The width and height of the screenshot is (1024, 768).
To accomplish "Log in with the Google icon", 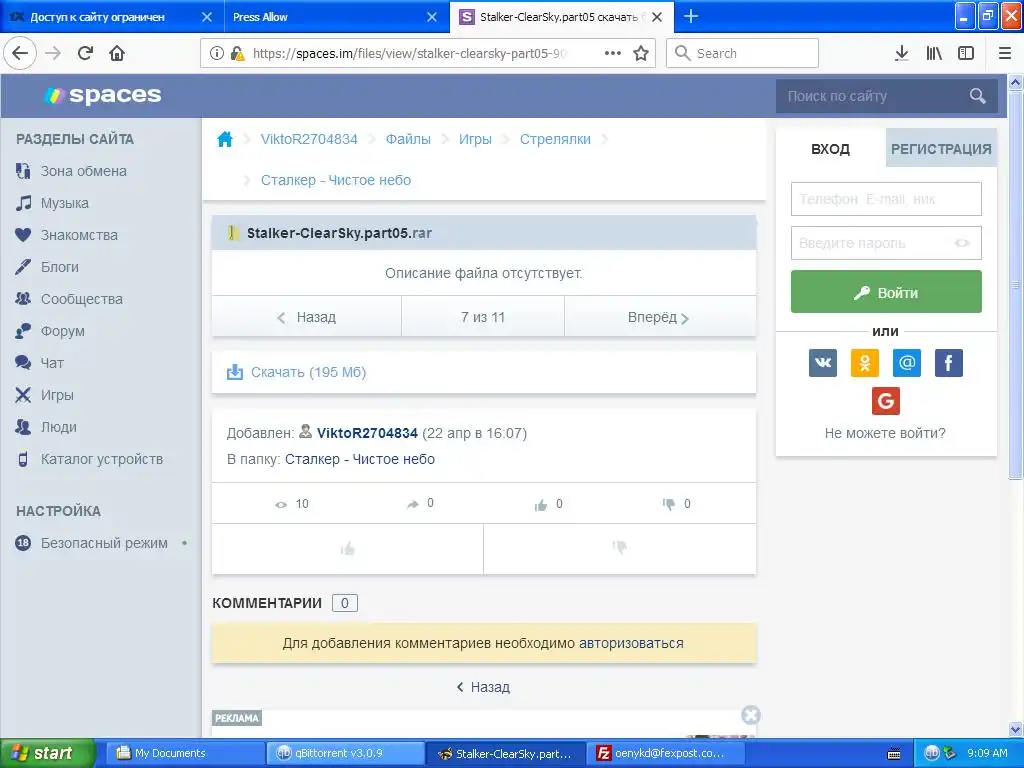I will [x=886, y=400].
